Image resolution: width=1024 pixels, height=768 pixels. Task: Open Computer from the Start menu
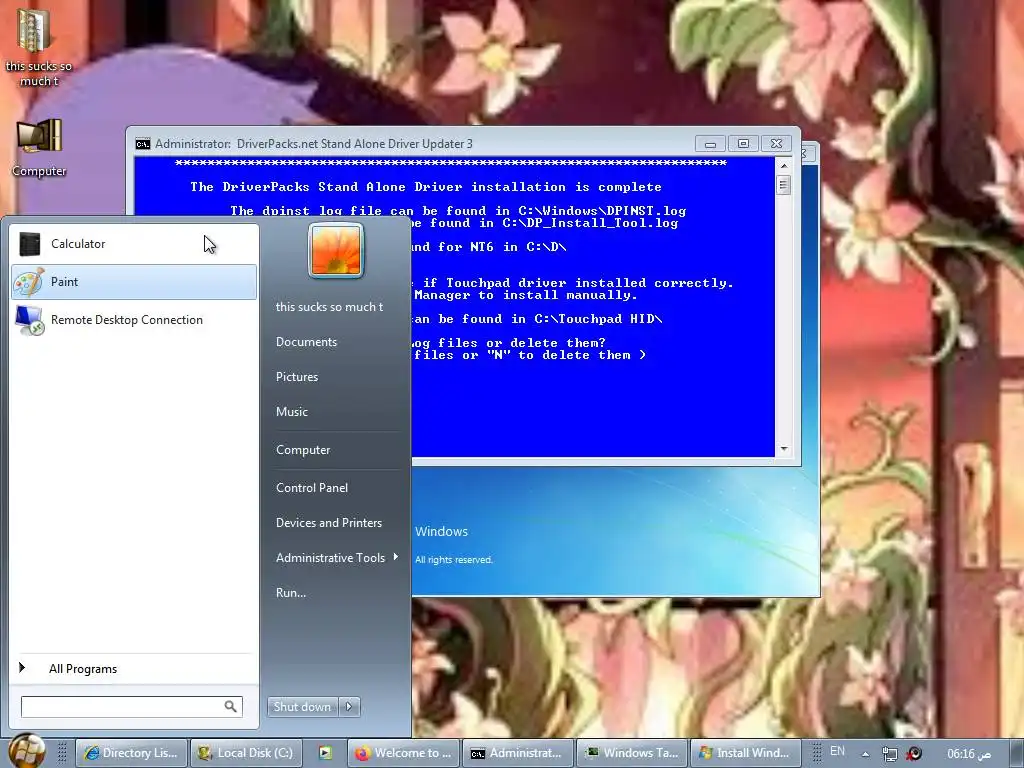(x=303, y=450)
